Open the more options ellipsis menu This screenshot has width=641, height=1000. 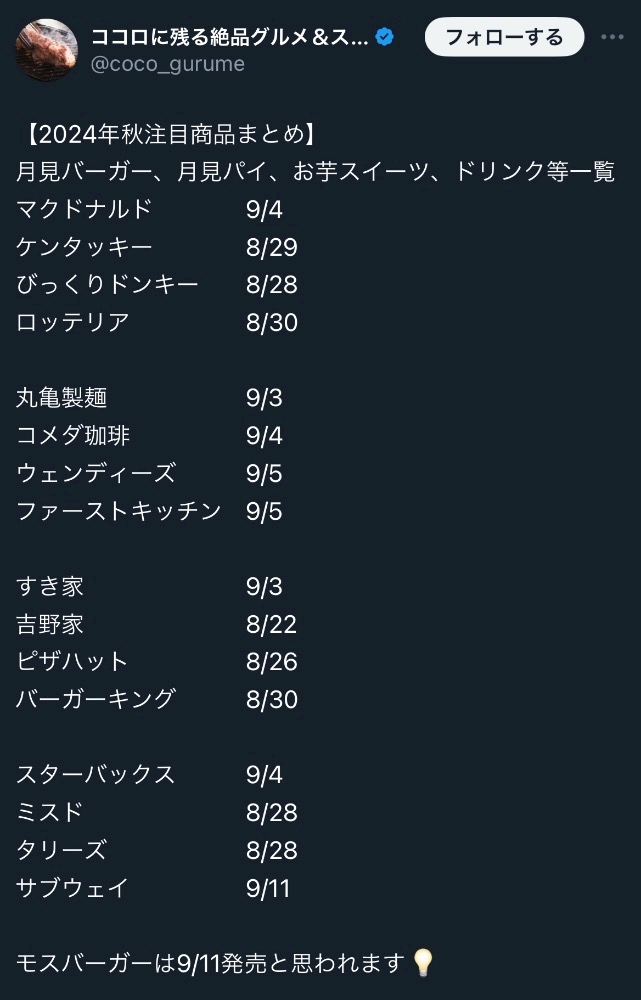coord(612,38)
